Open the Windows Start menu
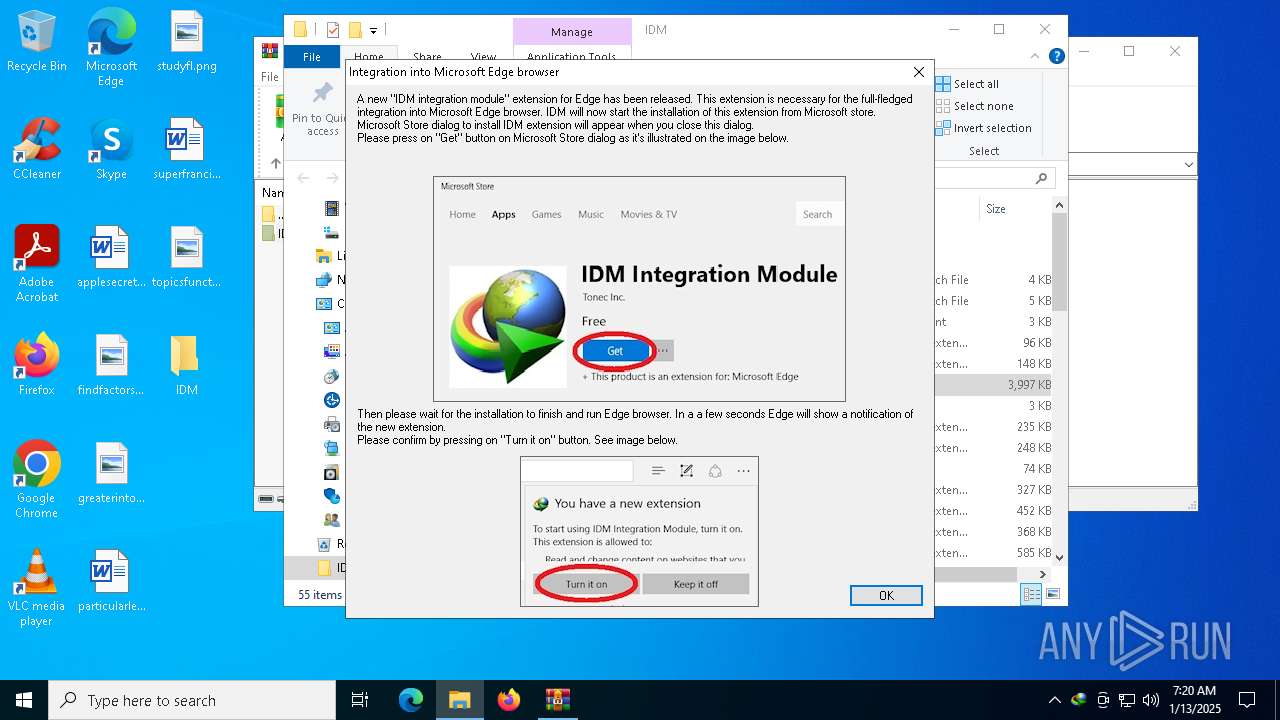1280x720 pixels. [24, 700]
